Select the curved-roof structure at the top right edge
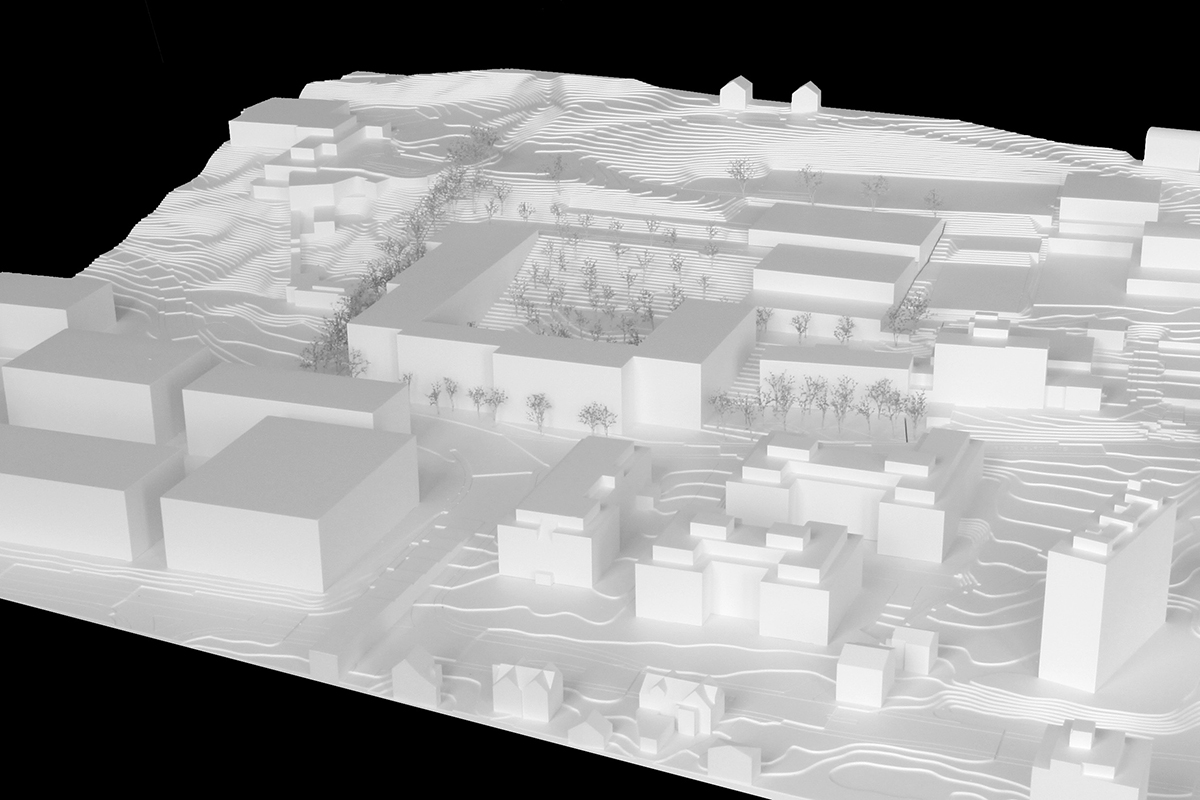1200x800 pixels. pos(1170,148)
